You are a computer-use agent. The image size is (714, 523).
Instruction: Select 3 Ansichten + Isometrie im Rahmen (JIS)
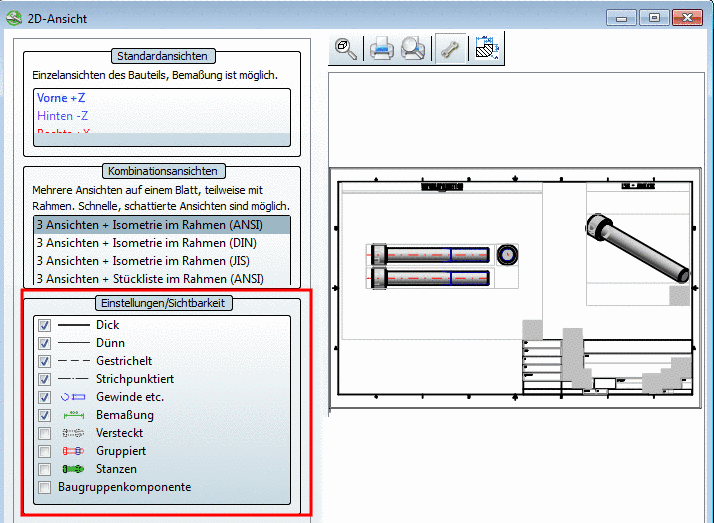162,261
